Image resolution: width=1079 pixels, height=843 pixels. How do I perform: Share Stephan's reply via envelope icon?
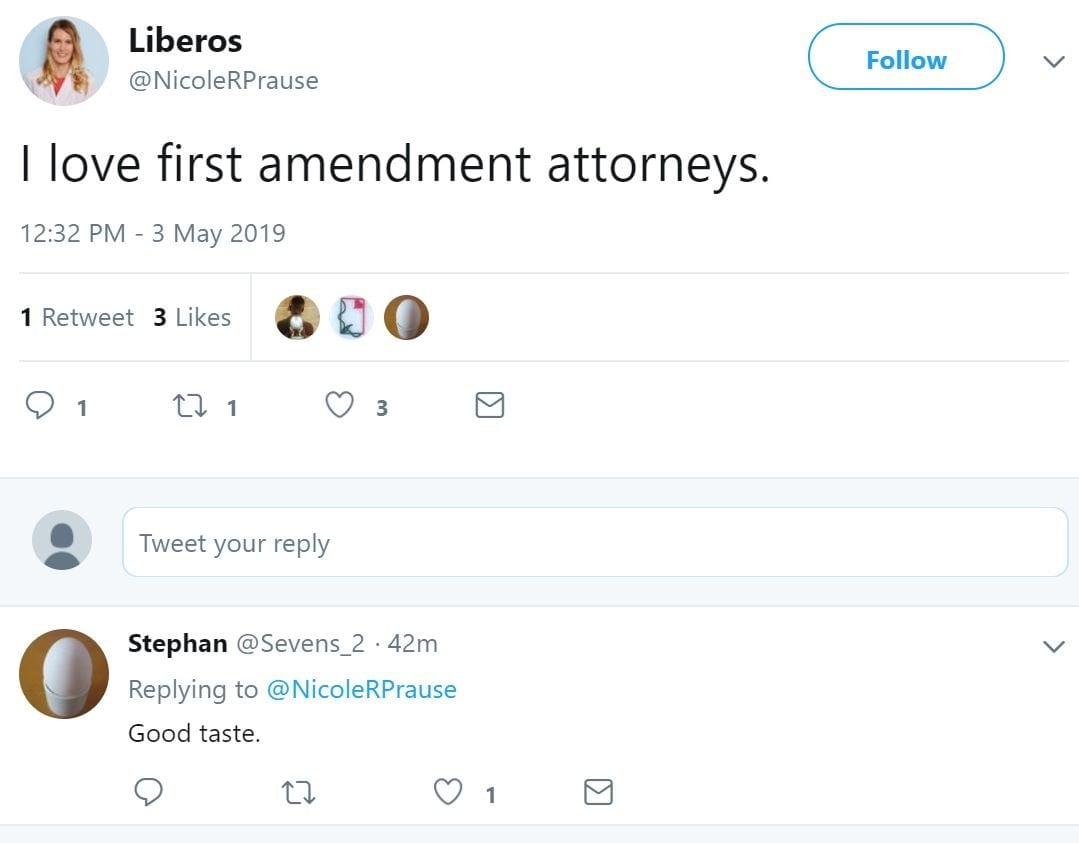[x=598, y=793]
